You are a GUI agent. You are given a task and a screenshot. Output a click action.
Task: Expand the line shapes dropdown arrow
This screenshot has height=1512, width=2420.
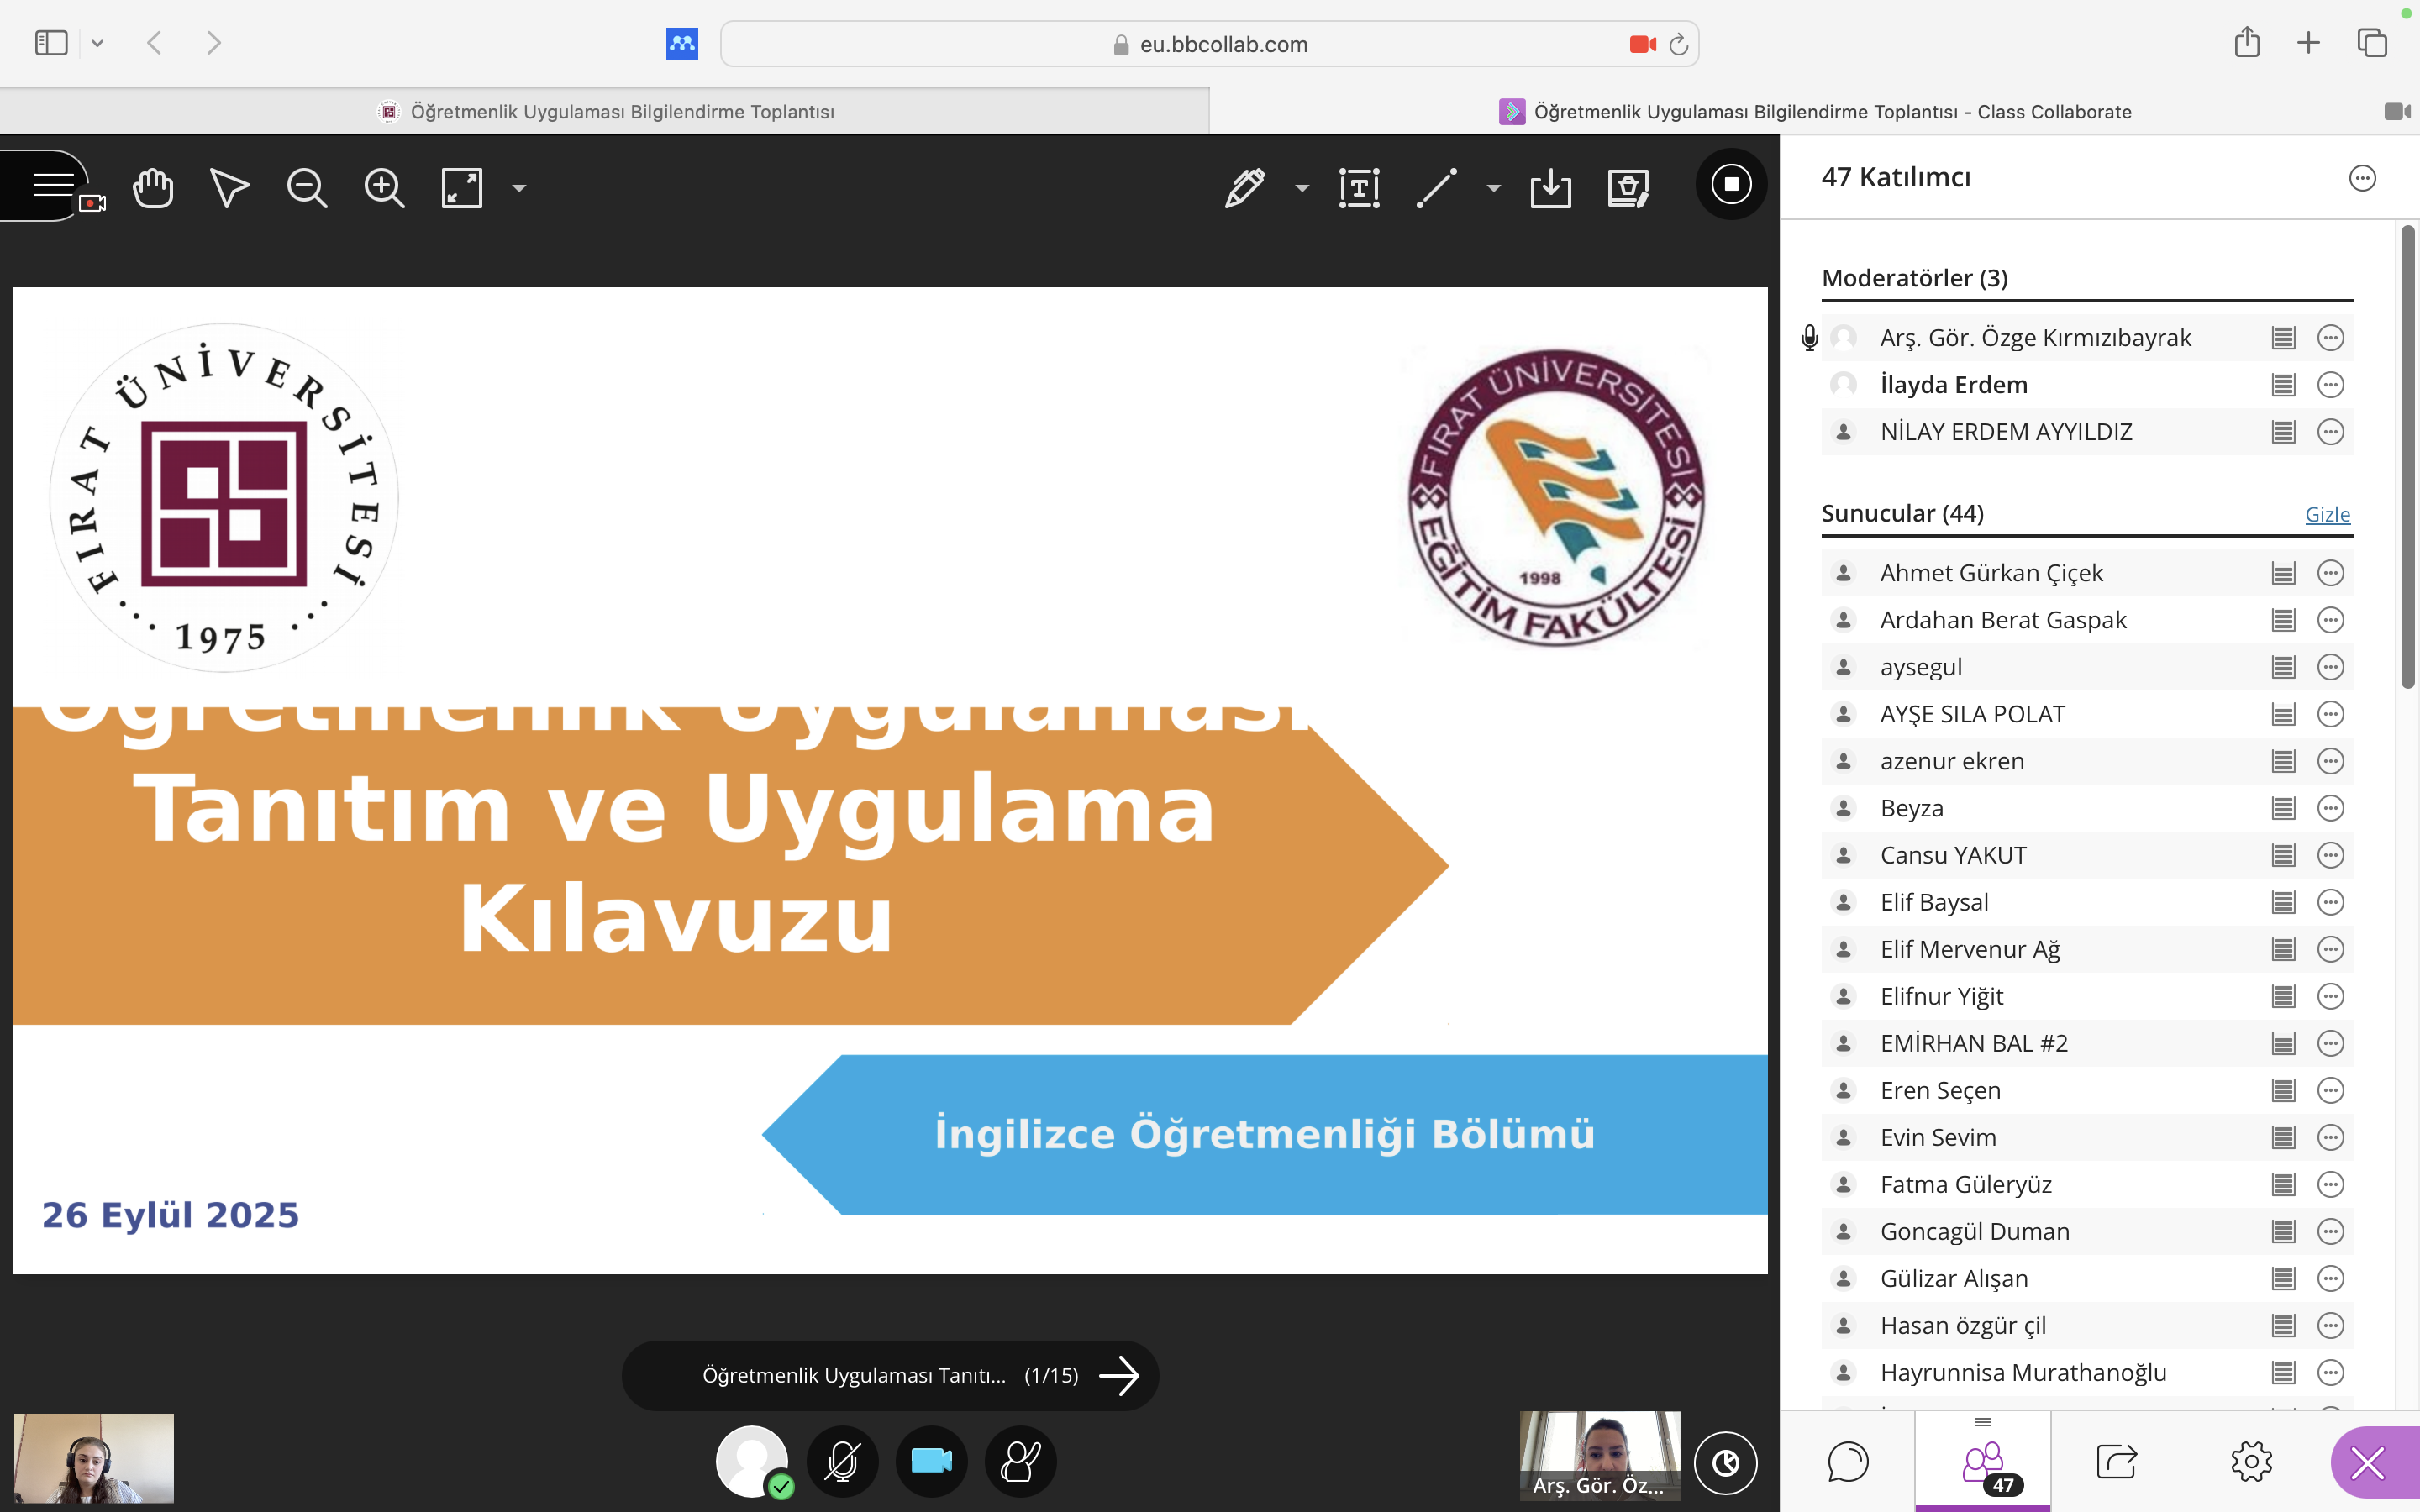point(1493,188)
